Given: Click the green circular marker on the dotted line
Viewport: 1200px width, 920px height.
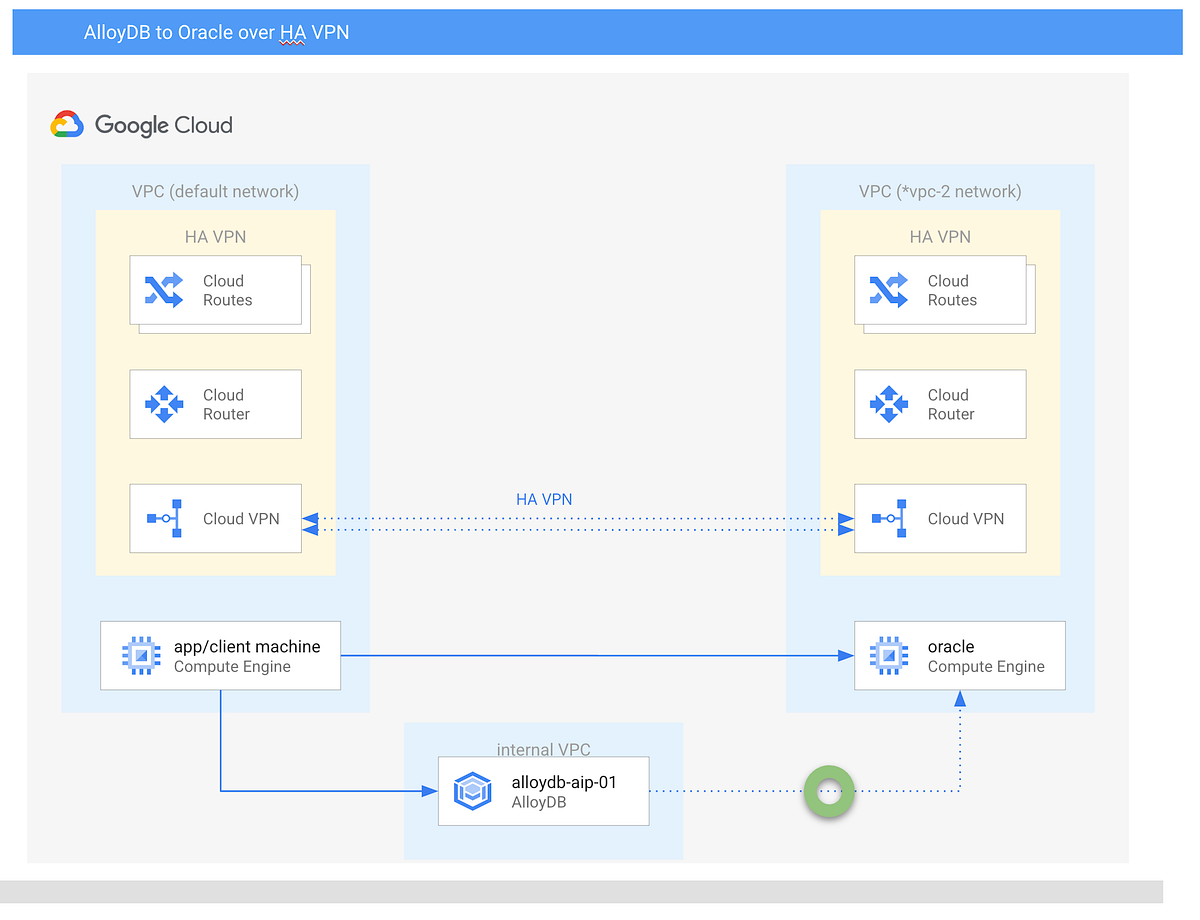Looking at the screenshot, I should click(x=829, y=791).
